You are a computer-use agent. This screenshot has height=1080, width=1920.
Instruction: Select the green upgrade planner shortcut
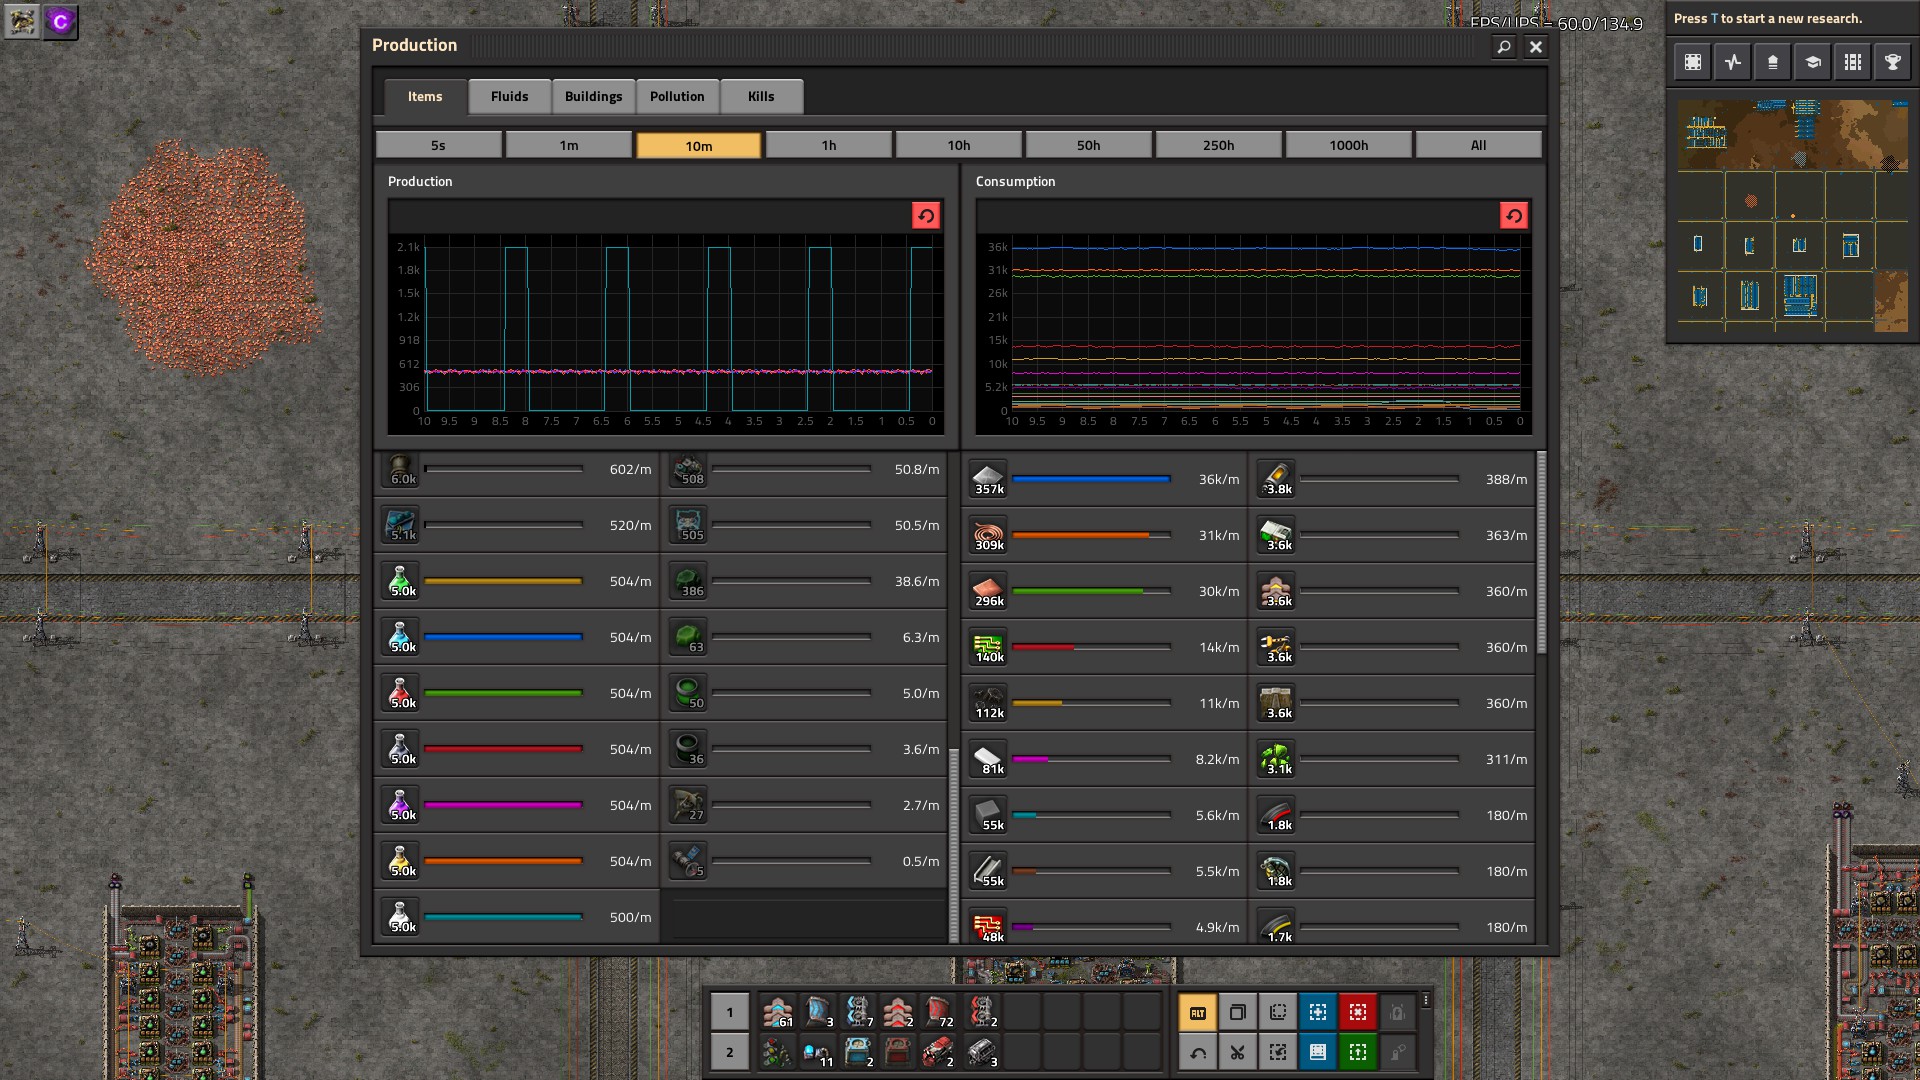coord(1358,1052)
